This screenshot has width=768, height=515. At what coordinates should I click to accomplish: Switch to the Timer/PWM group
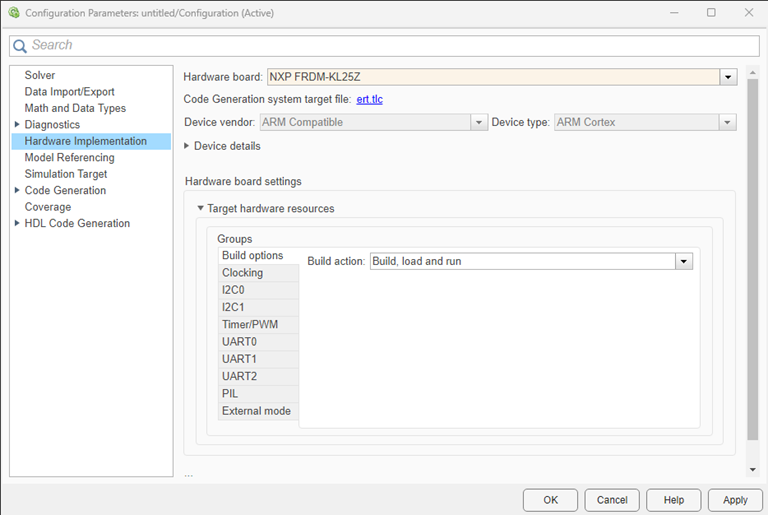click(250, 325)
